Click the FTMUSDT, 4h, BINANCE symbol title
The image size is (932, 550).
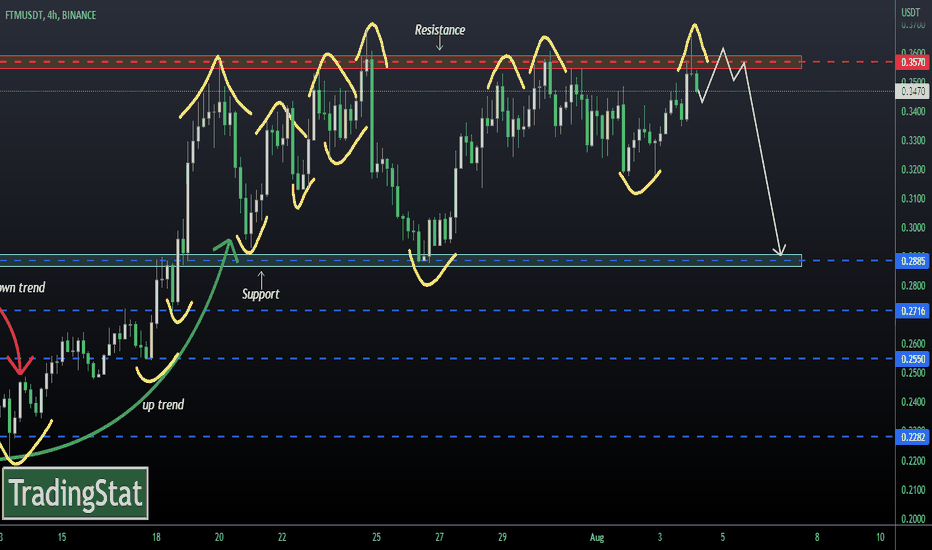click(51, 15)
